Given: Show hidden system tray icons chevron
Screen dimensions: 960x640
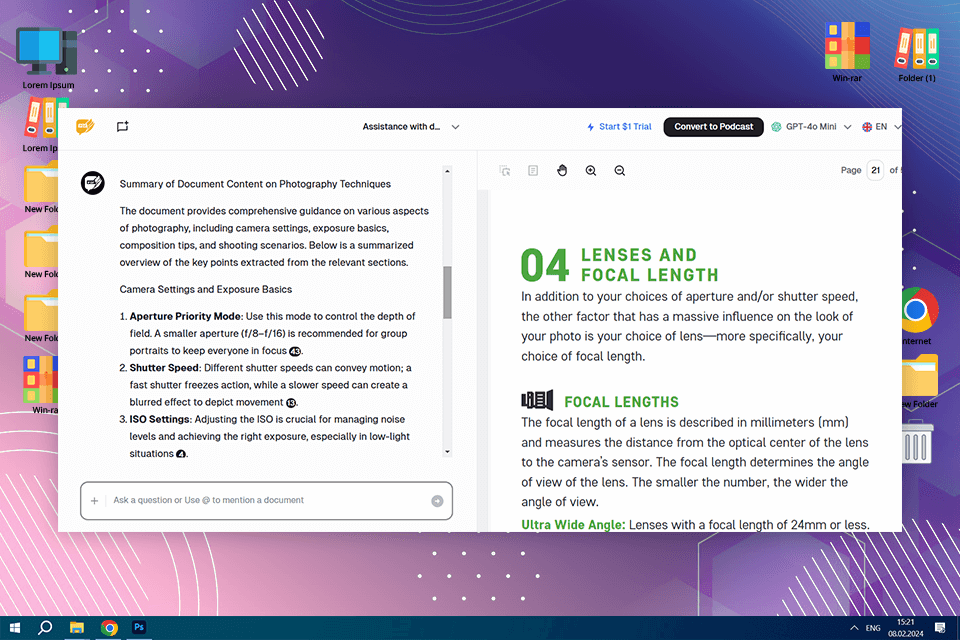Looking at the screenshot, I should (x=853, y=628).
